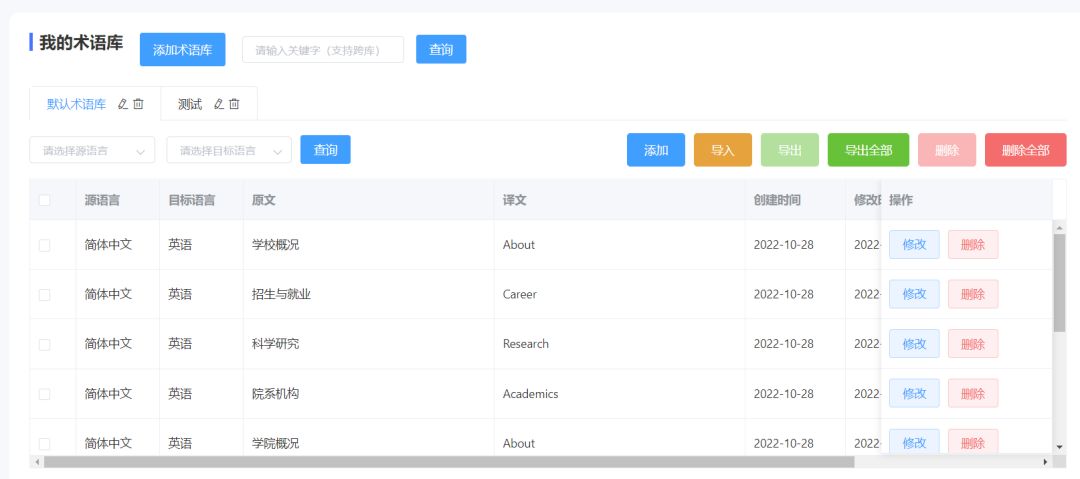Click 修改 for the 招生与就业 row

tap(914, 294)
